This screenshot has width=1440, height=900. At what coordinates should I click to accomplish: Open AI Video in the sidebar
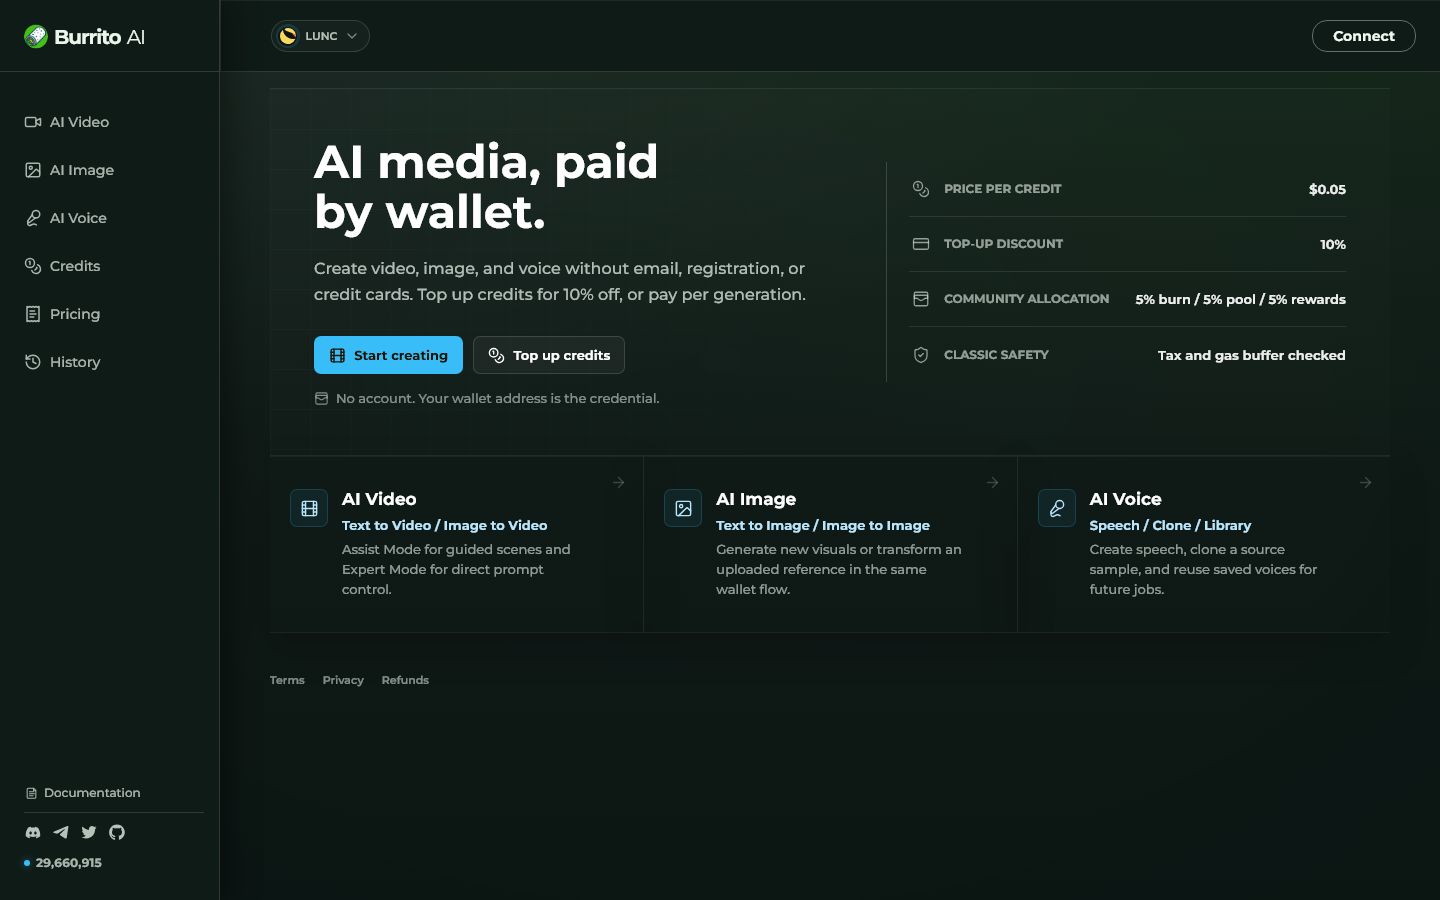(67, 122)
